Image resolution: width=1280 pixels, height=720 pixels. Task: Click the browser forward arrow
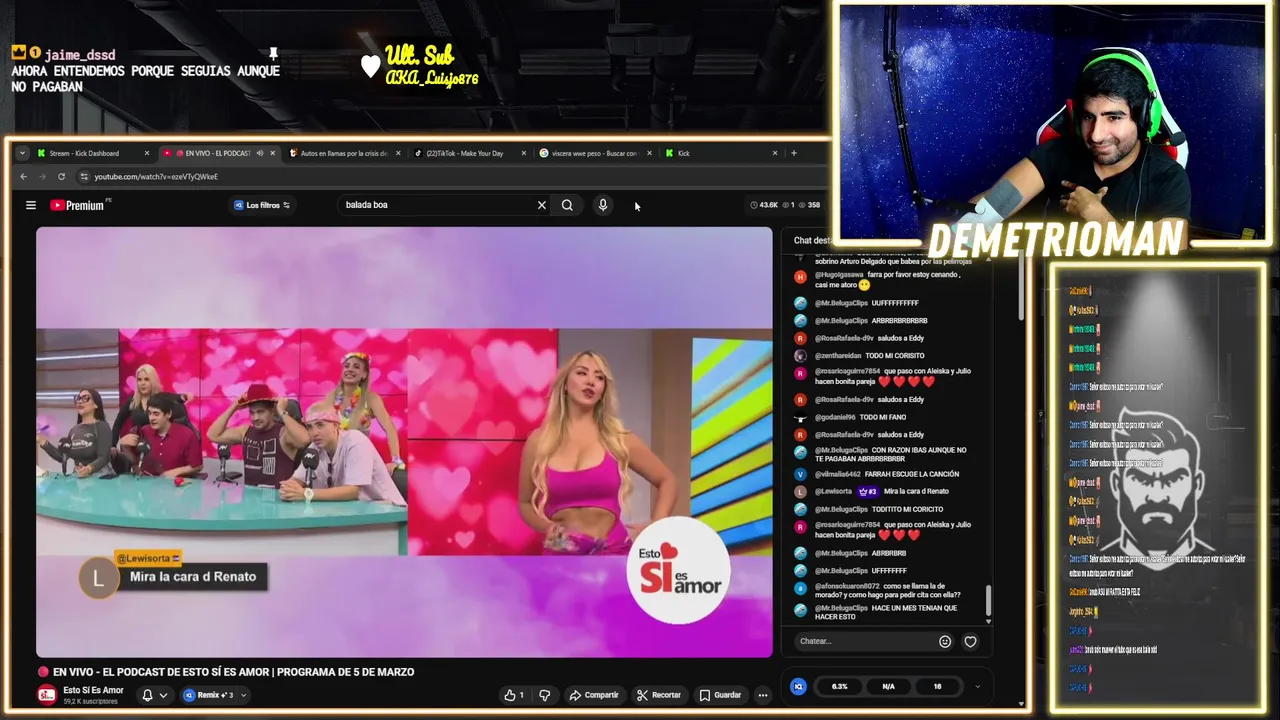point(42,176)
